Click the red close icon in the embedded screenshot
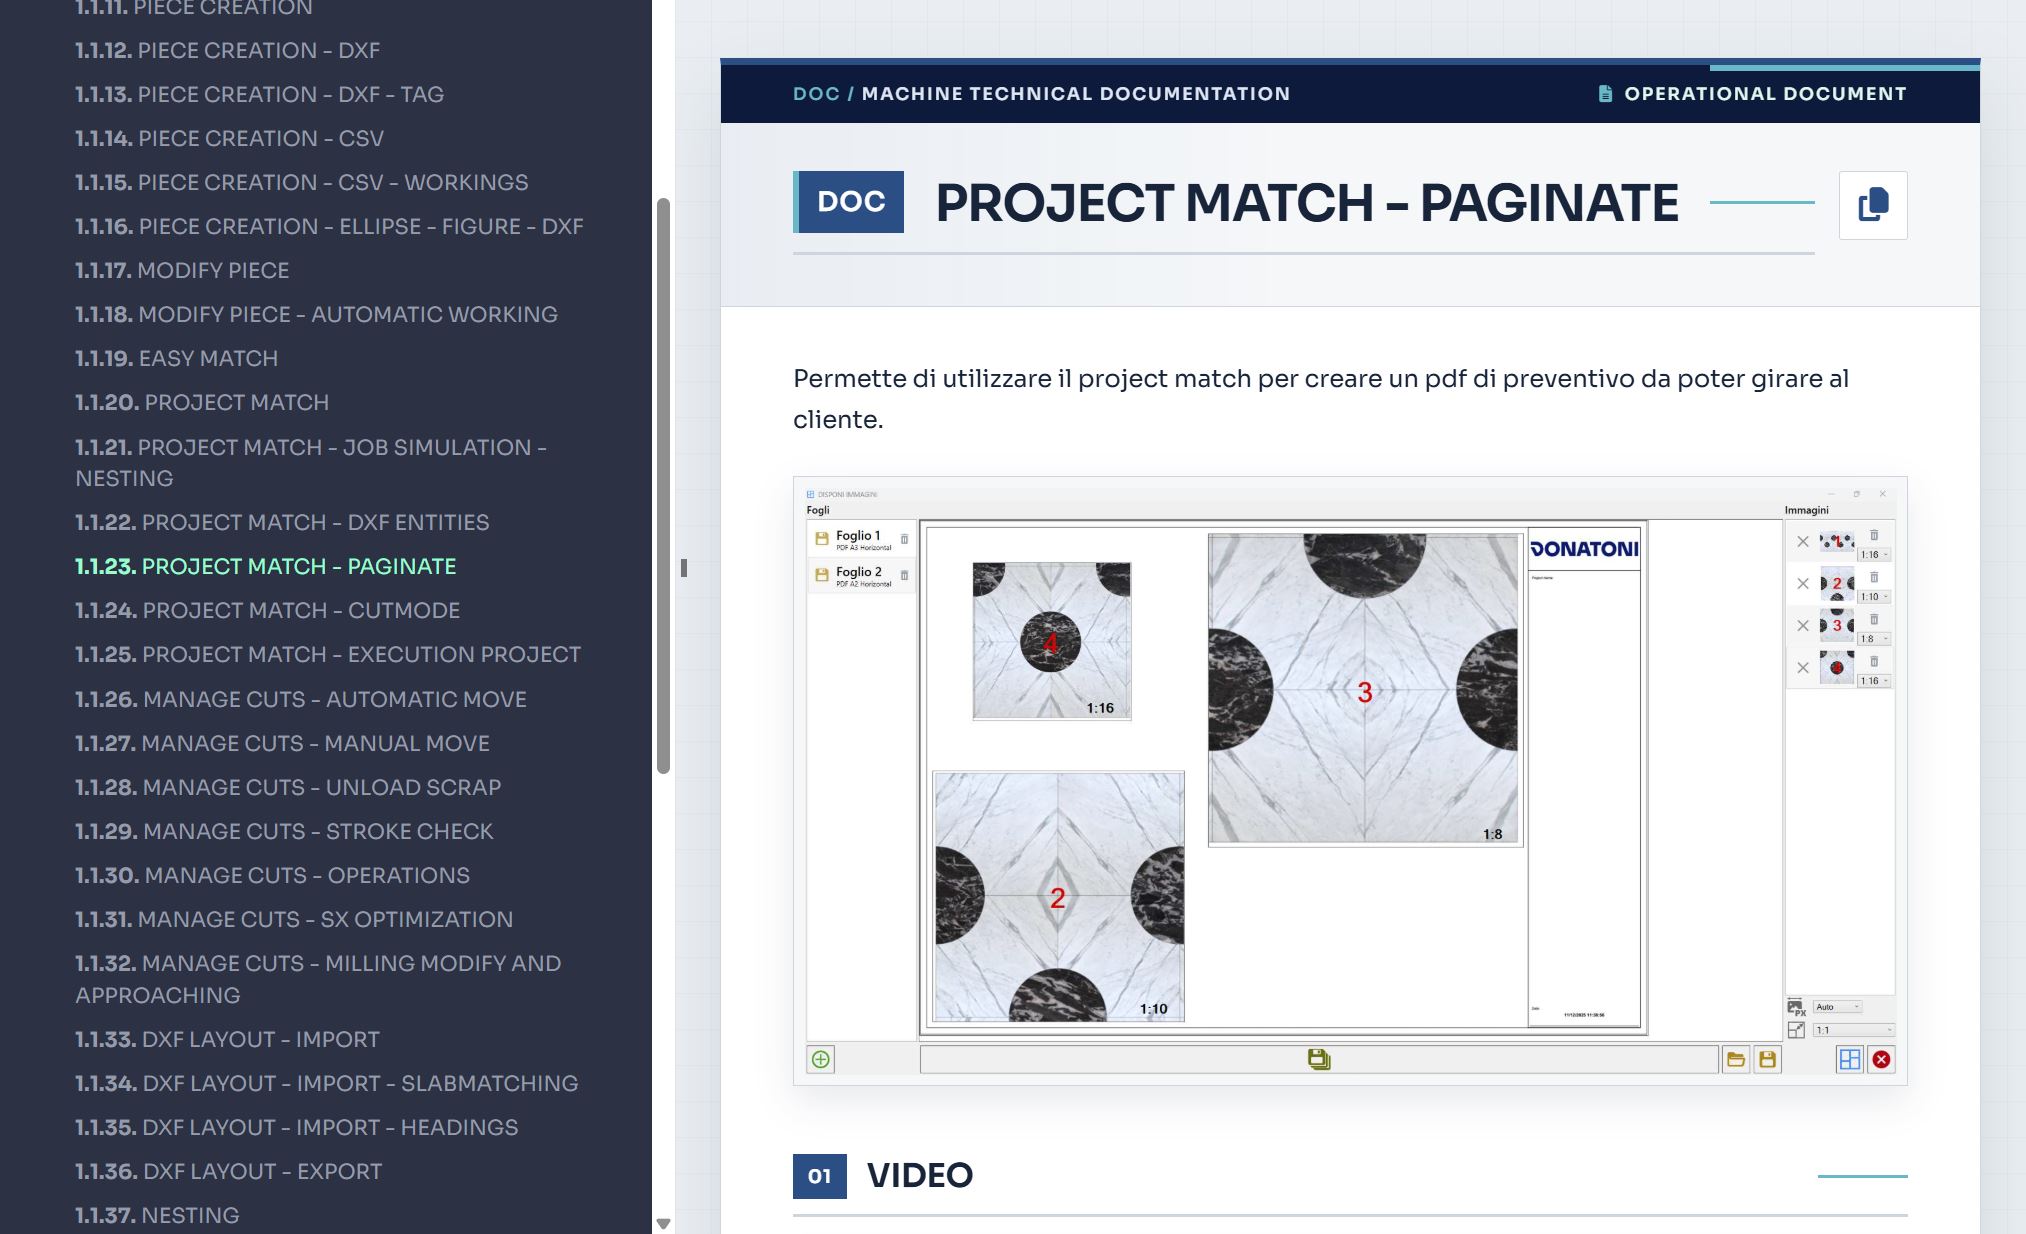This screenshot has height=1234, width=2026. point(1881,1060)
